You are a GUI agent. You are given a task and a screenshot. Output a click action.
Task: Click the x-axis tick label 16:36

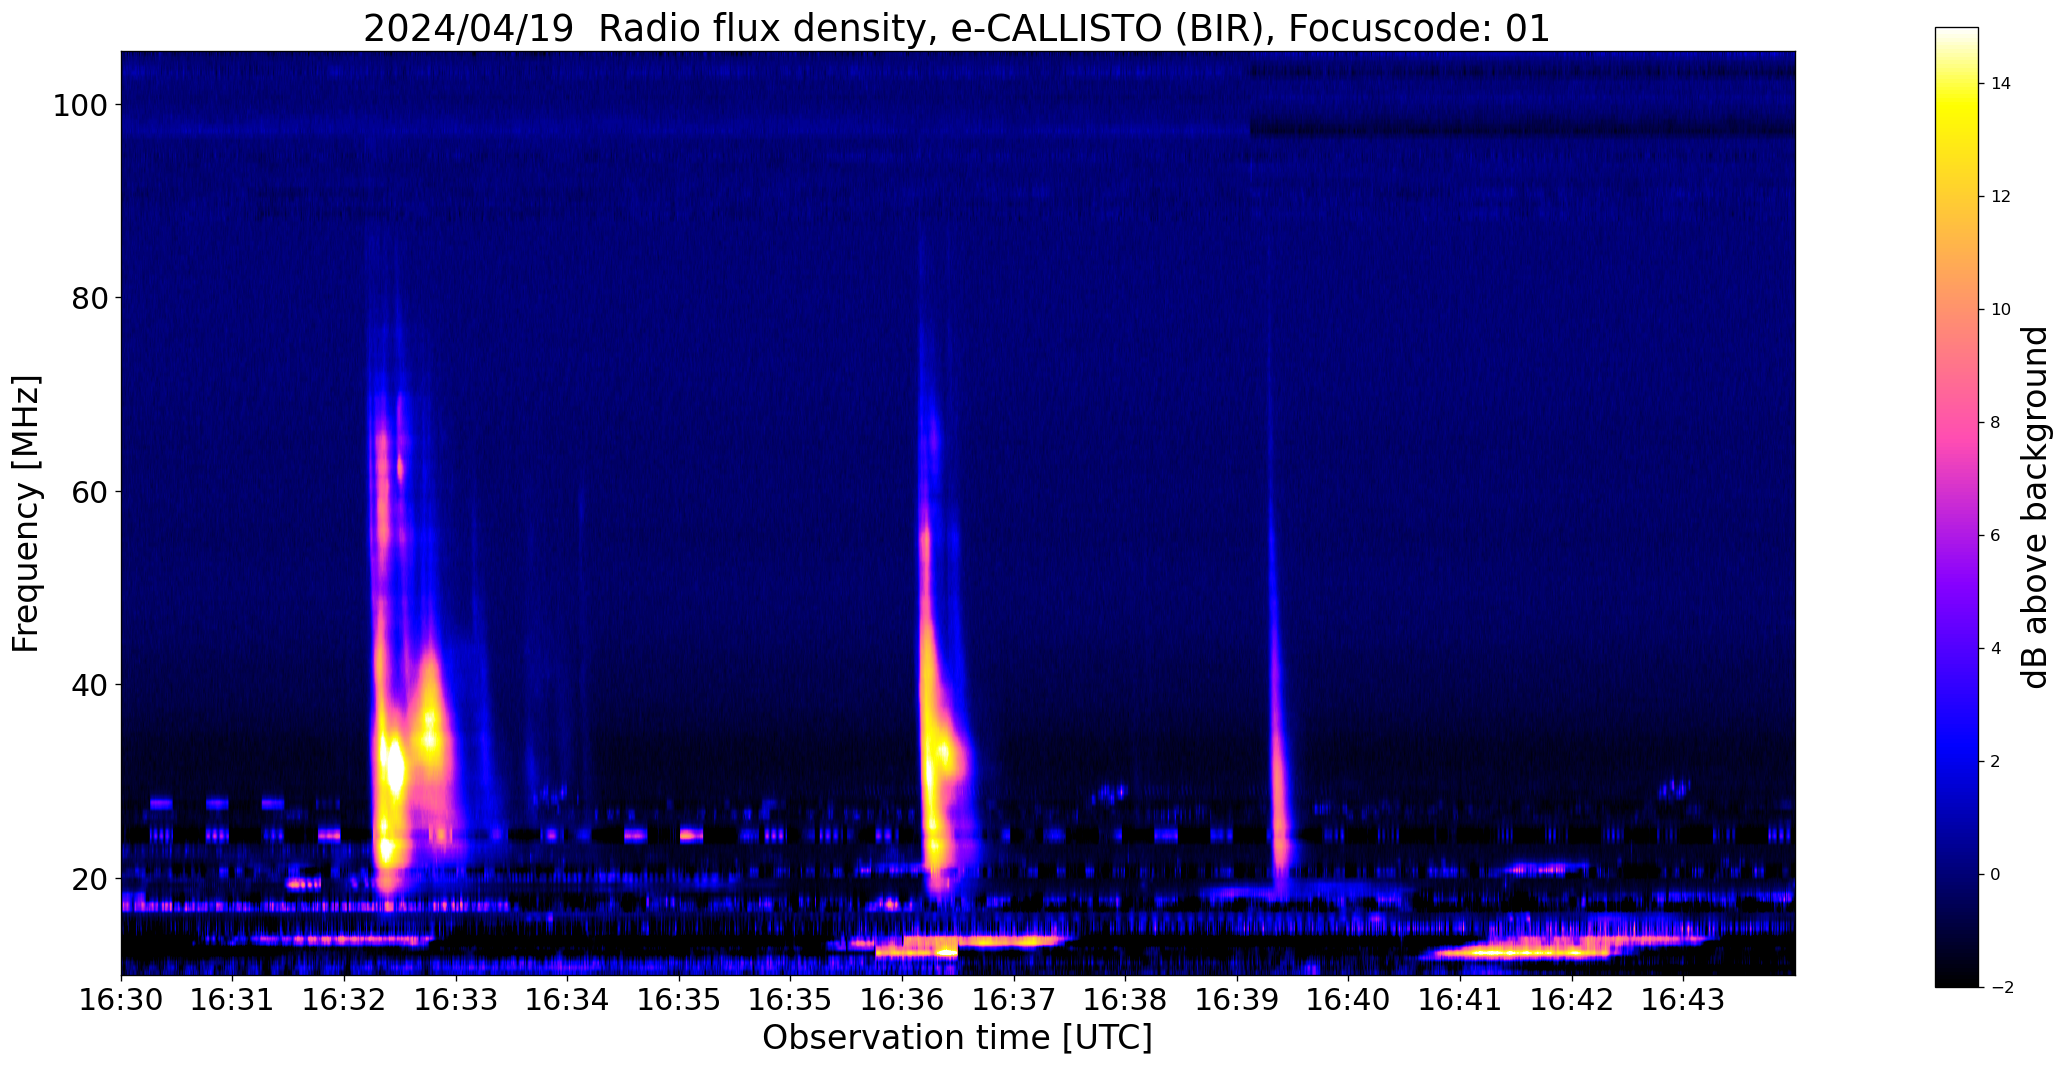click(x=903, y=999)
